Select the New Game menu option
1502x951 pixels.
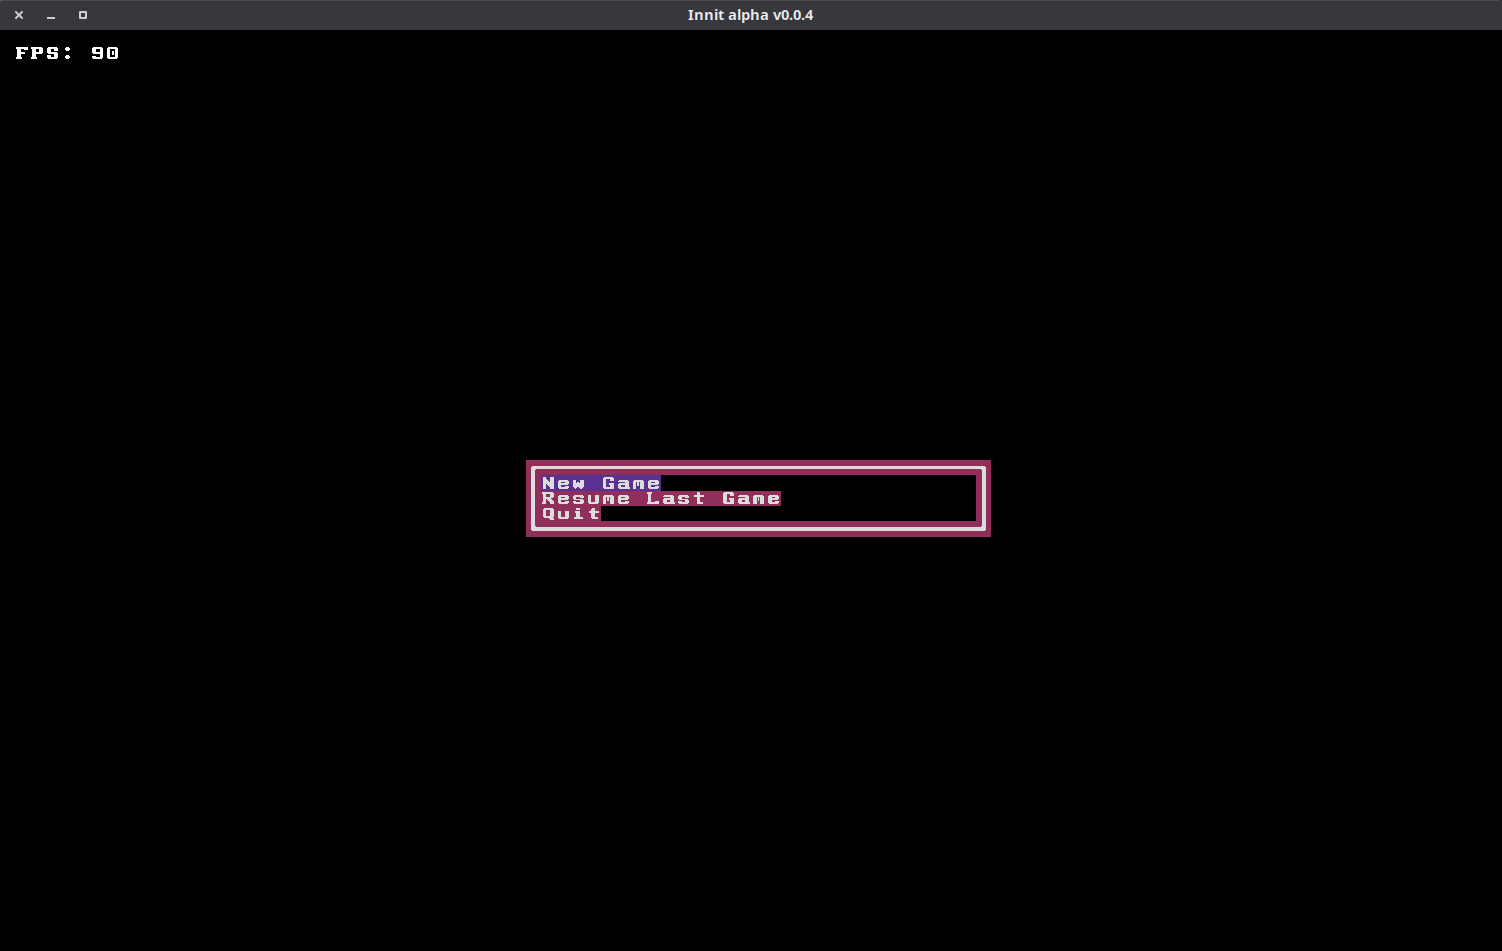pos(601,483)
